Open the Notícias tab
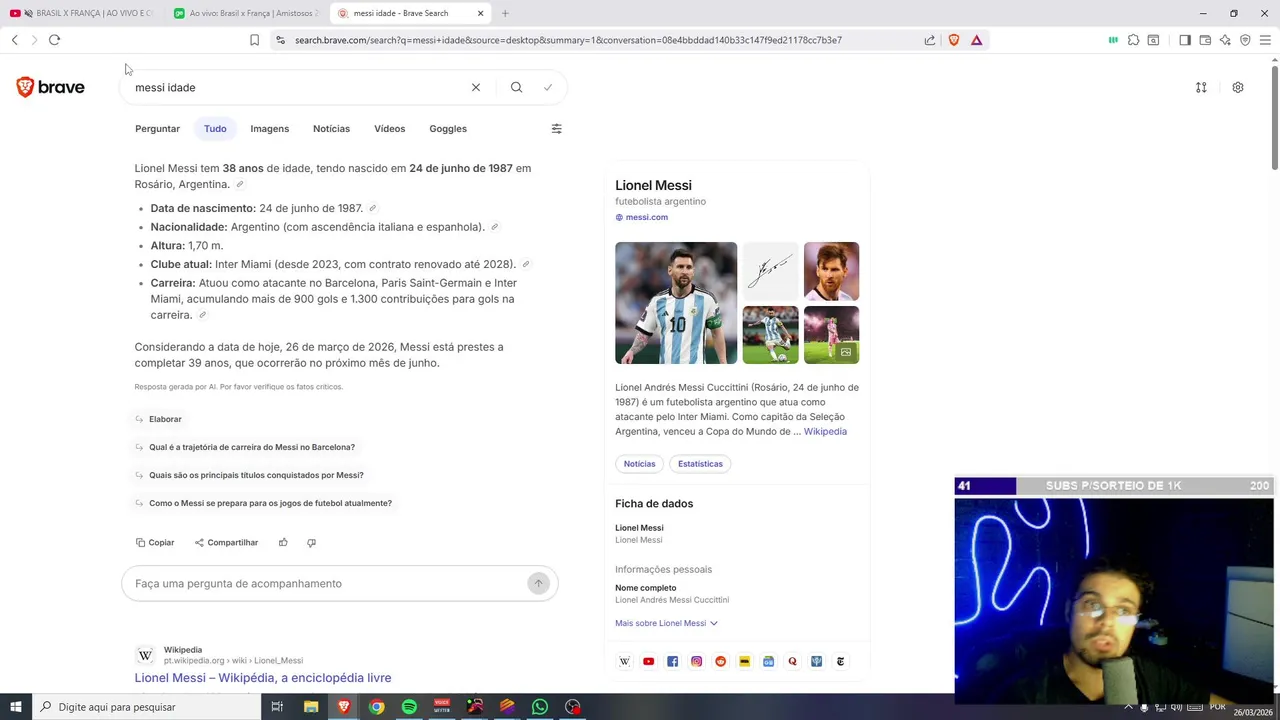This screenshot has height=720, width=1280. 331,128
